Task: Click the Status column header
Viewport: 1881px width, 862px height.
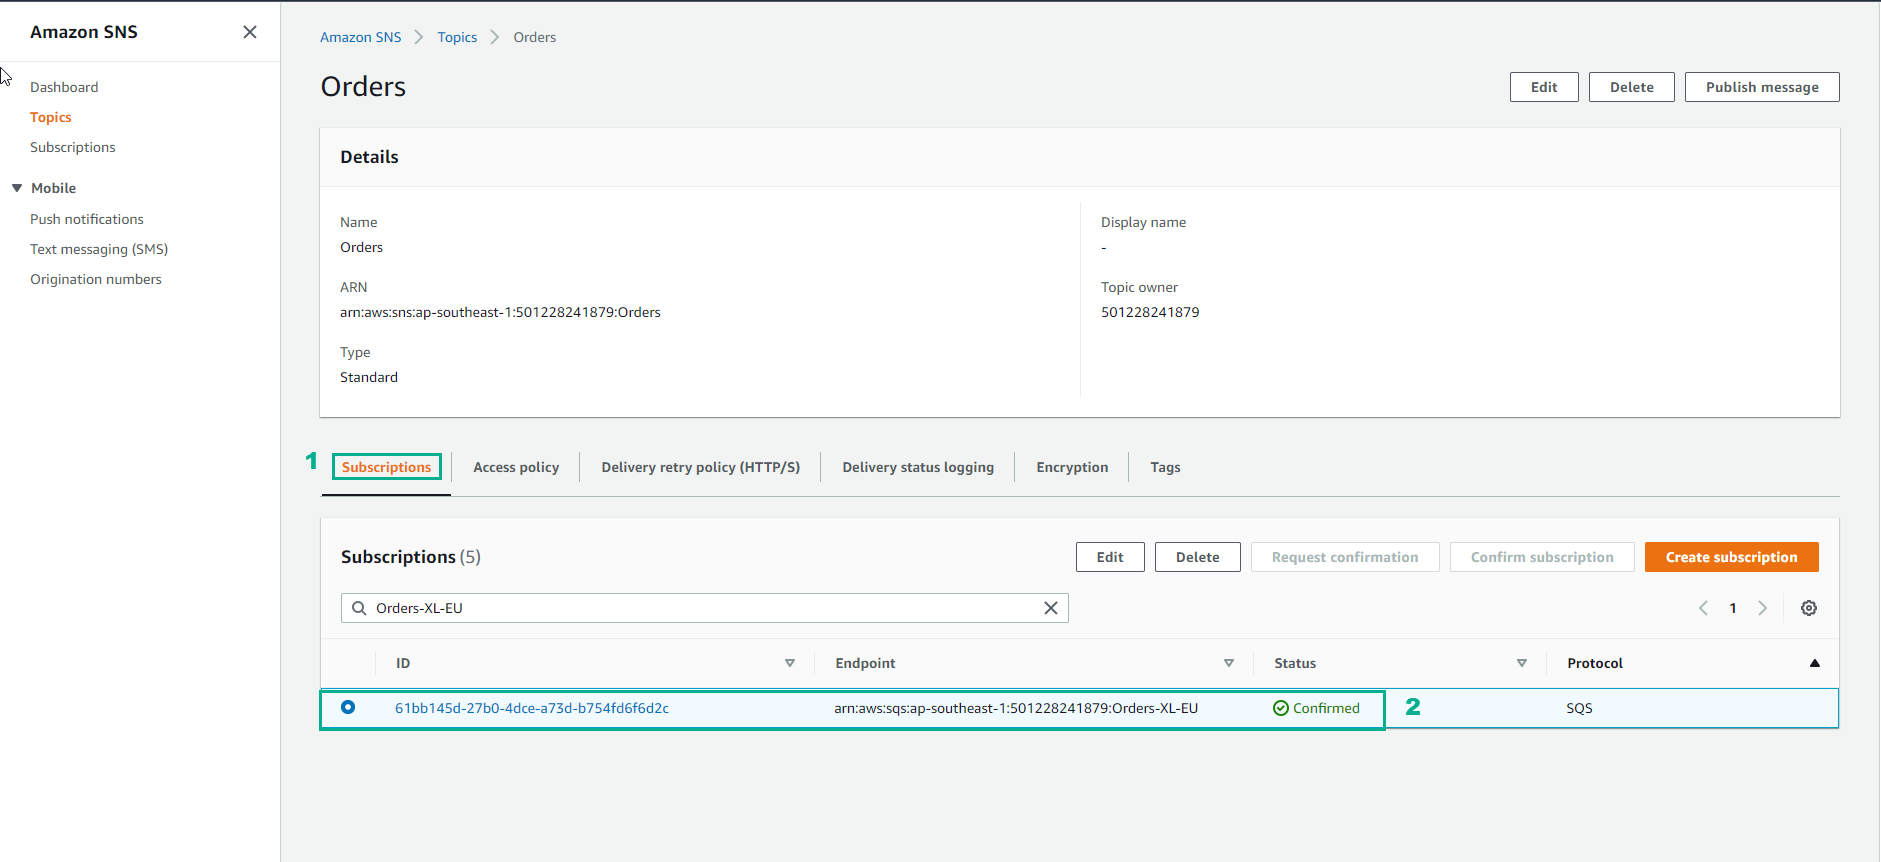Action: 1295,663
